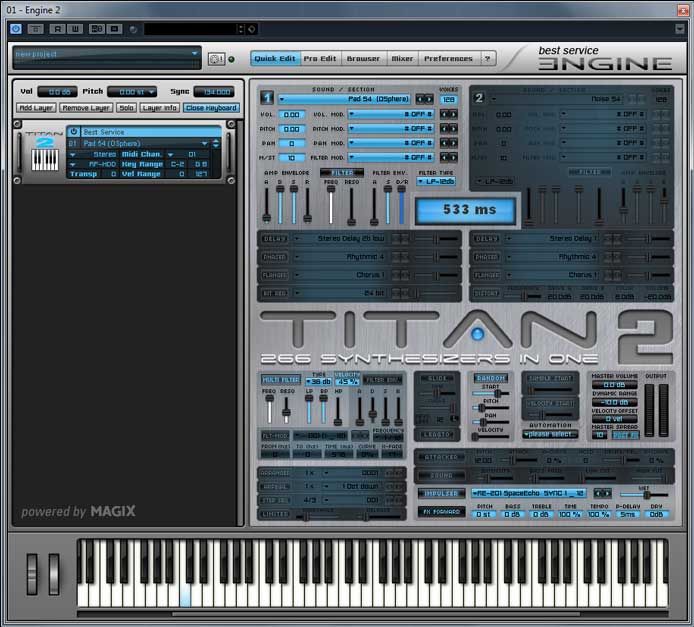Click the Add Layer button
This screenshot has width=694, height=627.
[x=36, y=108]
